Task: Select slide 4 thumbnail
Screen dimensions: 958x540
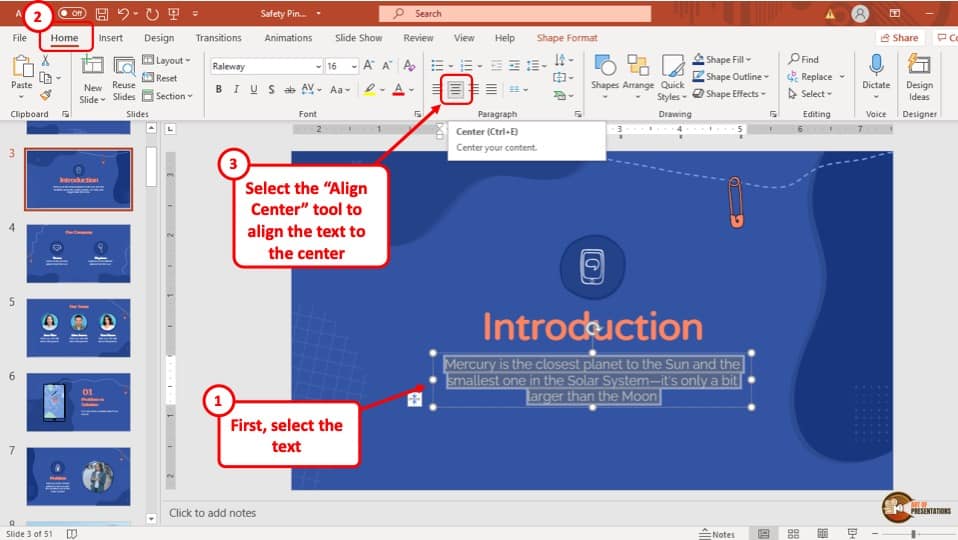Action: pos(78,254)
